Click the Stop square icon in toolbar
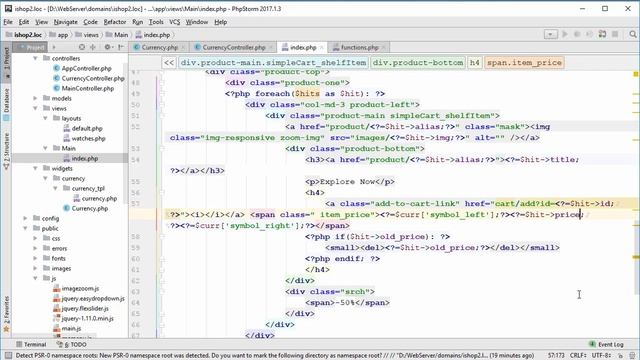Image resolution: width=640 pixels, height=360 pixels. pos(615,35)
